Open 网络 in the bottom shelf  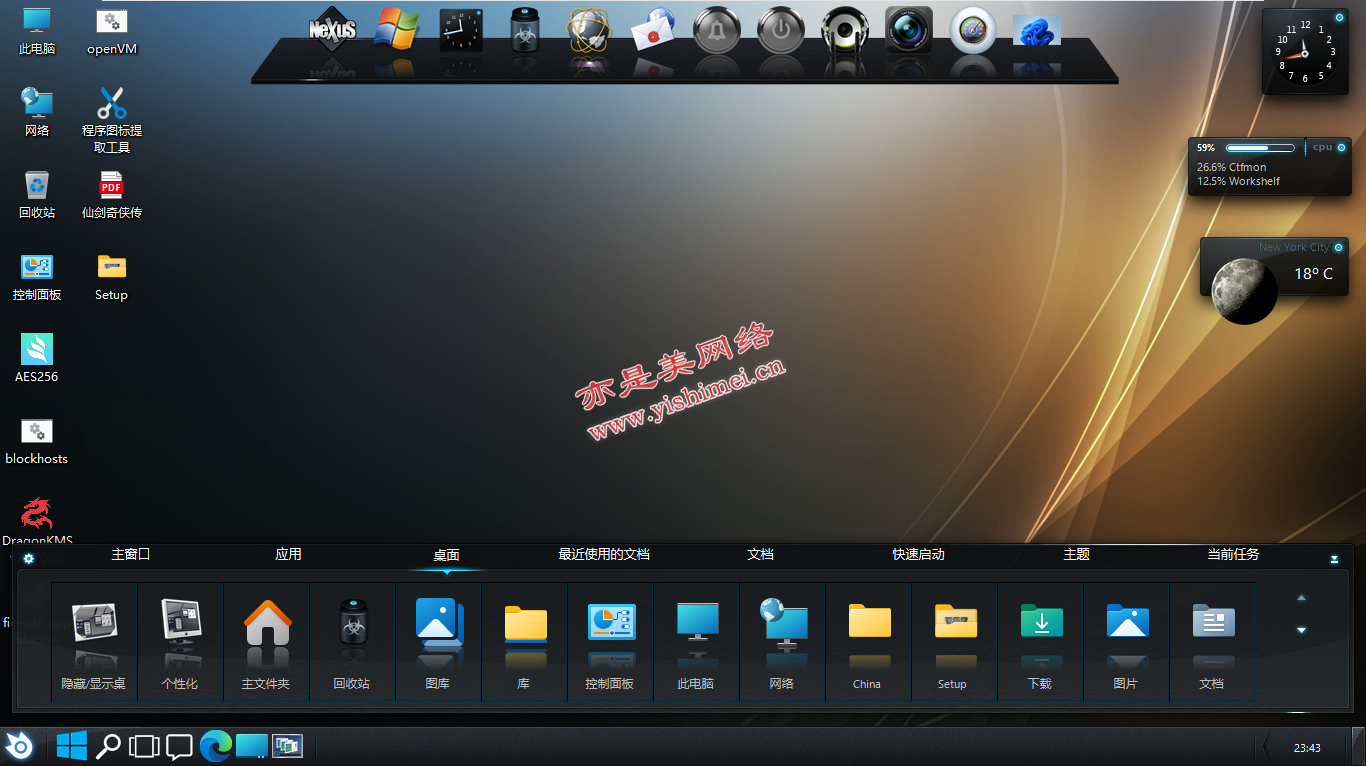782,642
